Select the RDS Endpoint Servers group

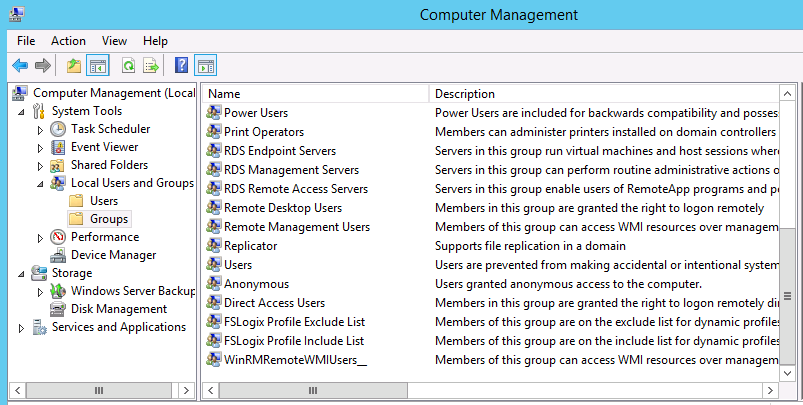(280, 151)
